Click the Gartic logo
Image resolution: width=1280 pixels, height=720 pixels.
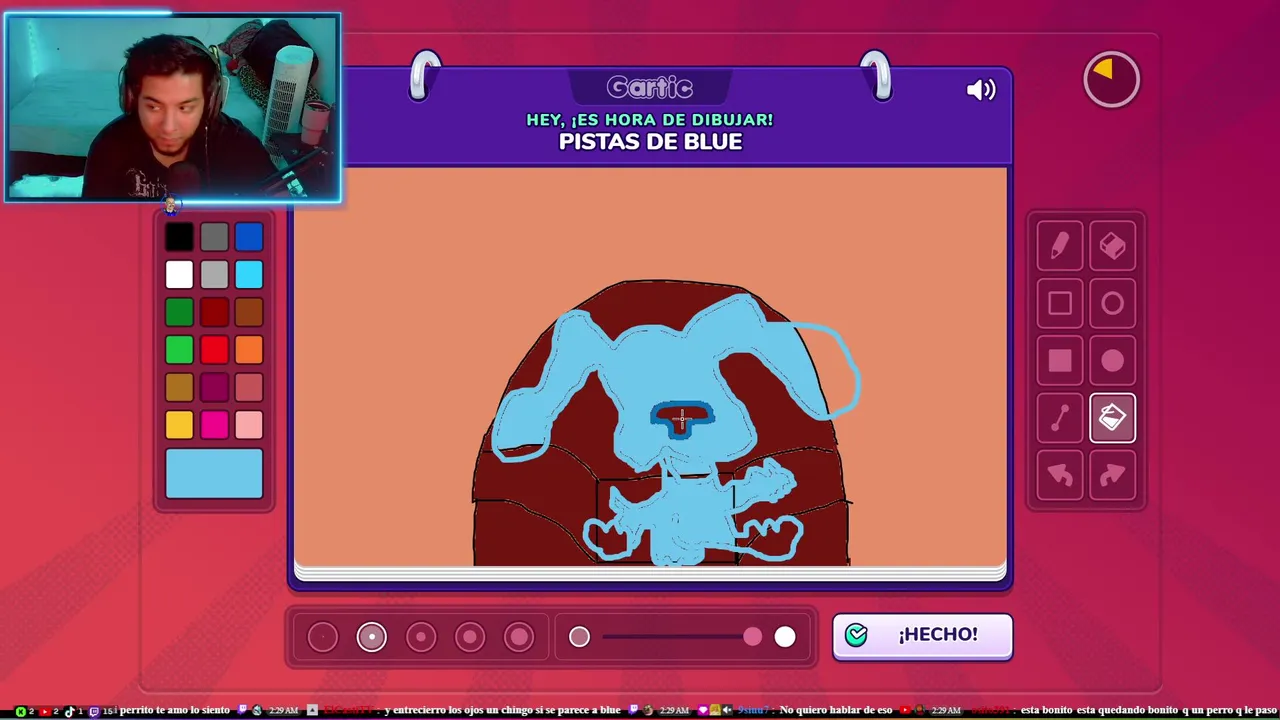(x=650, y=88)
